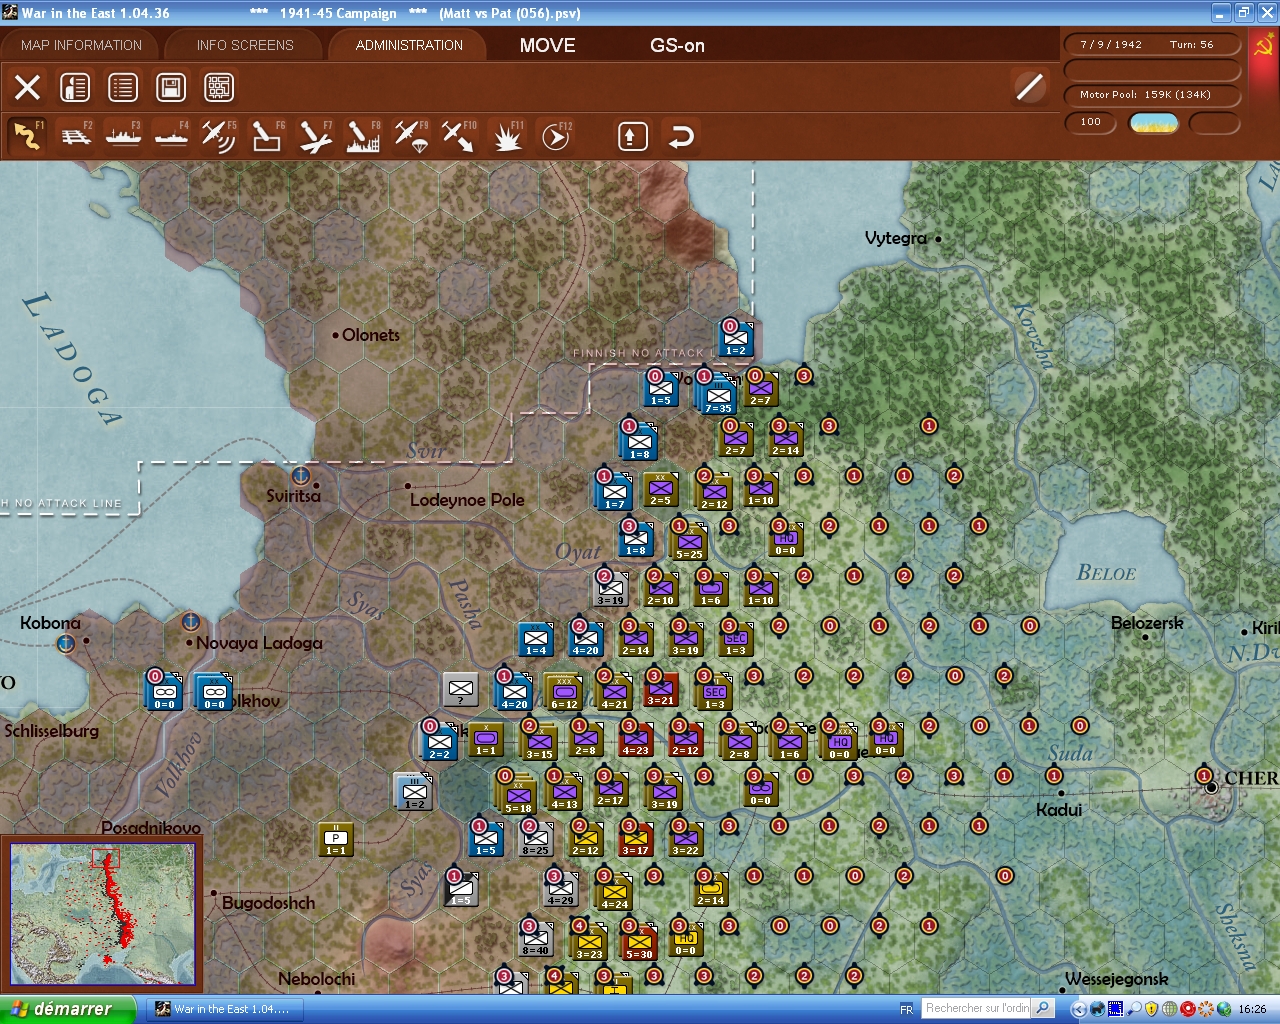Select the F8 bomb city mode
This screenshot has width=1280, height=1024.
[363, 136]
